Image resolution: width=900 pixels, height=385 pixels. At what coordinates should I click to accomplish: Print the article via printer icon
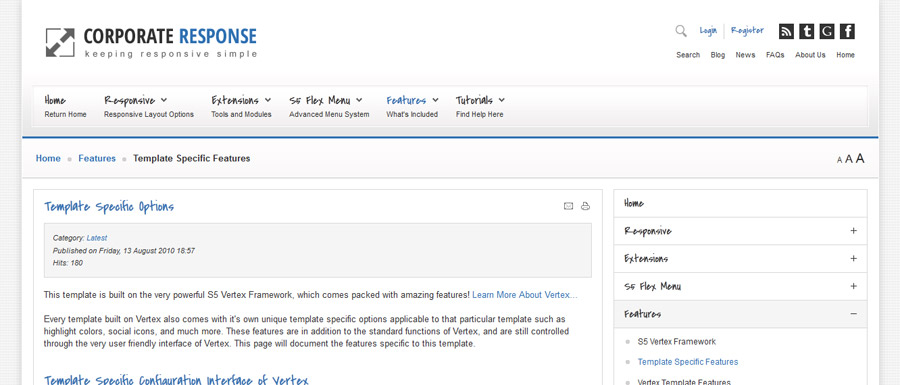585,206
